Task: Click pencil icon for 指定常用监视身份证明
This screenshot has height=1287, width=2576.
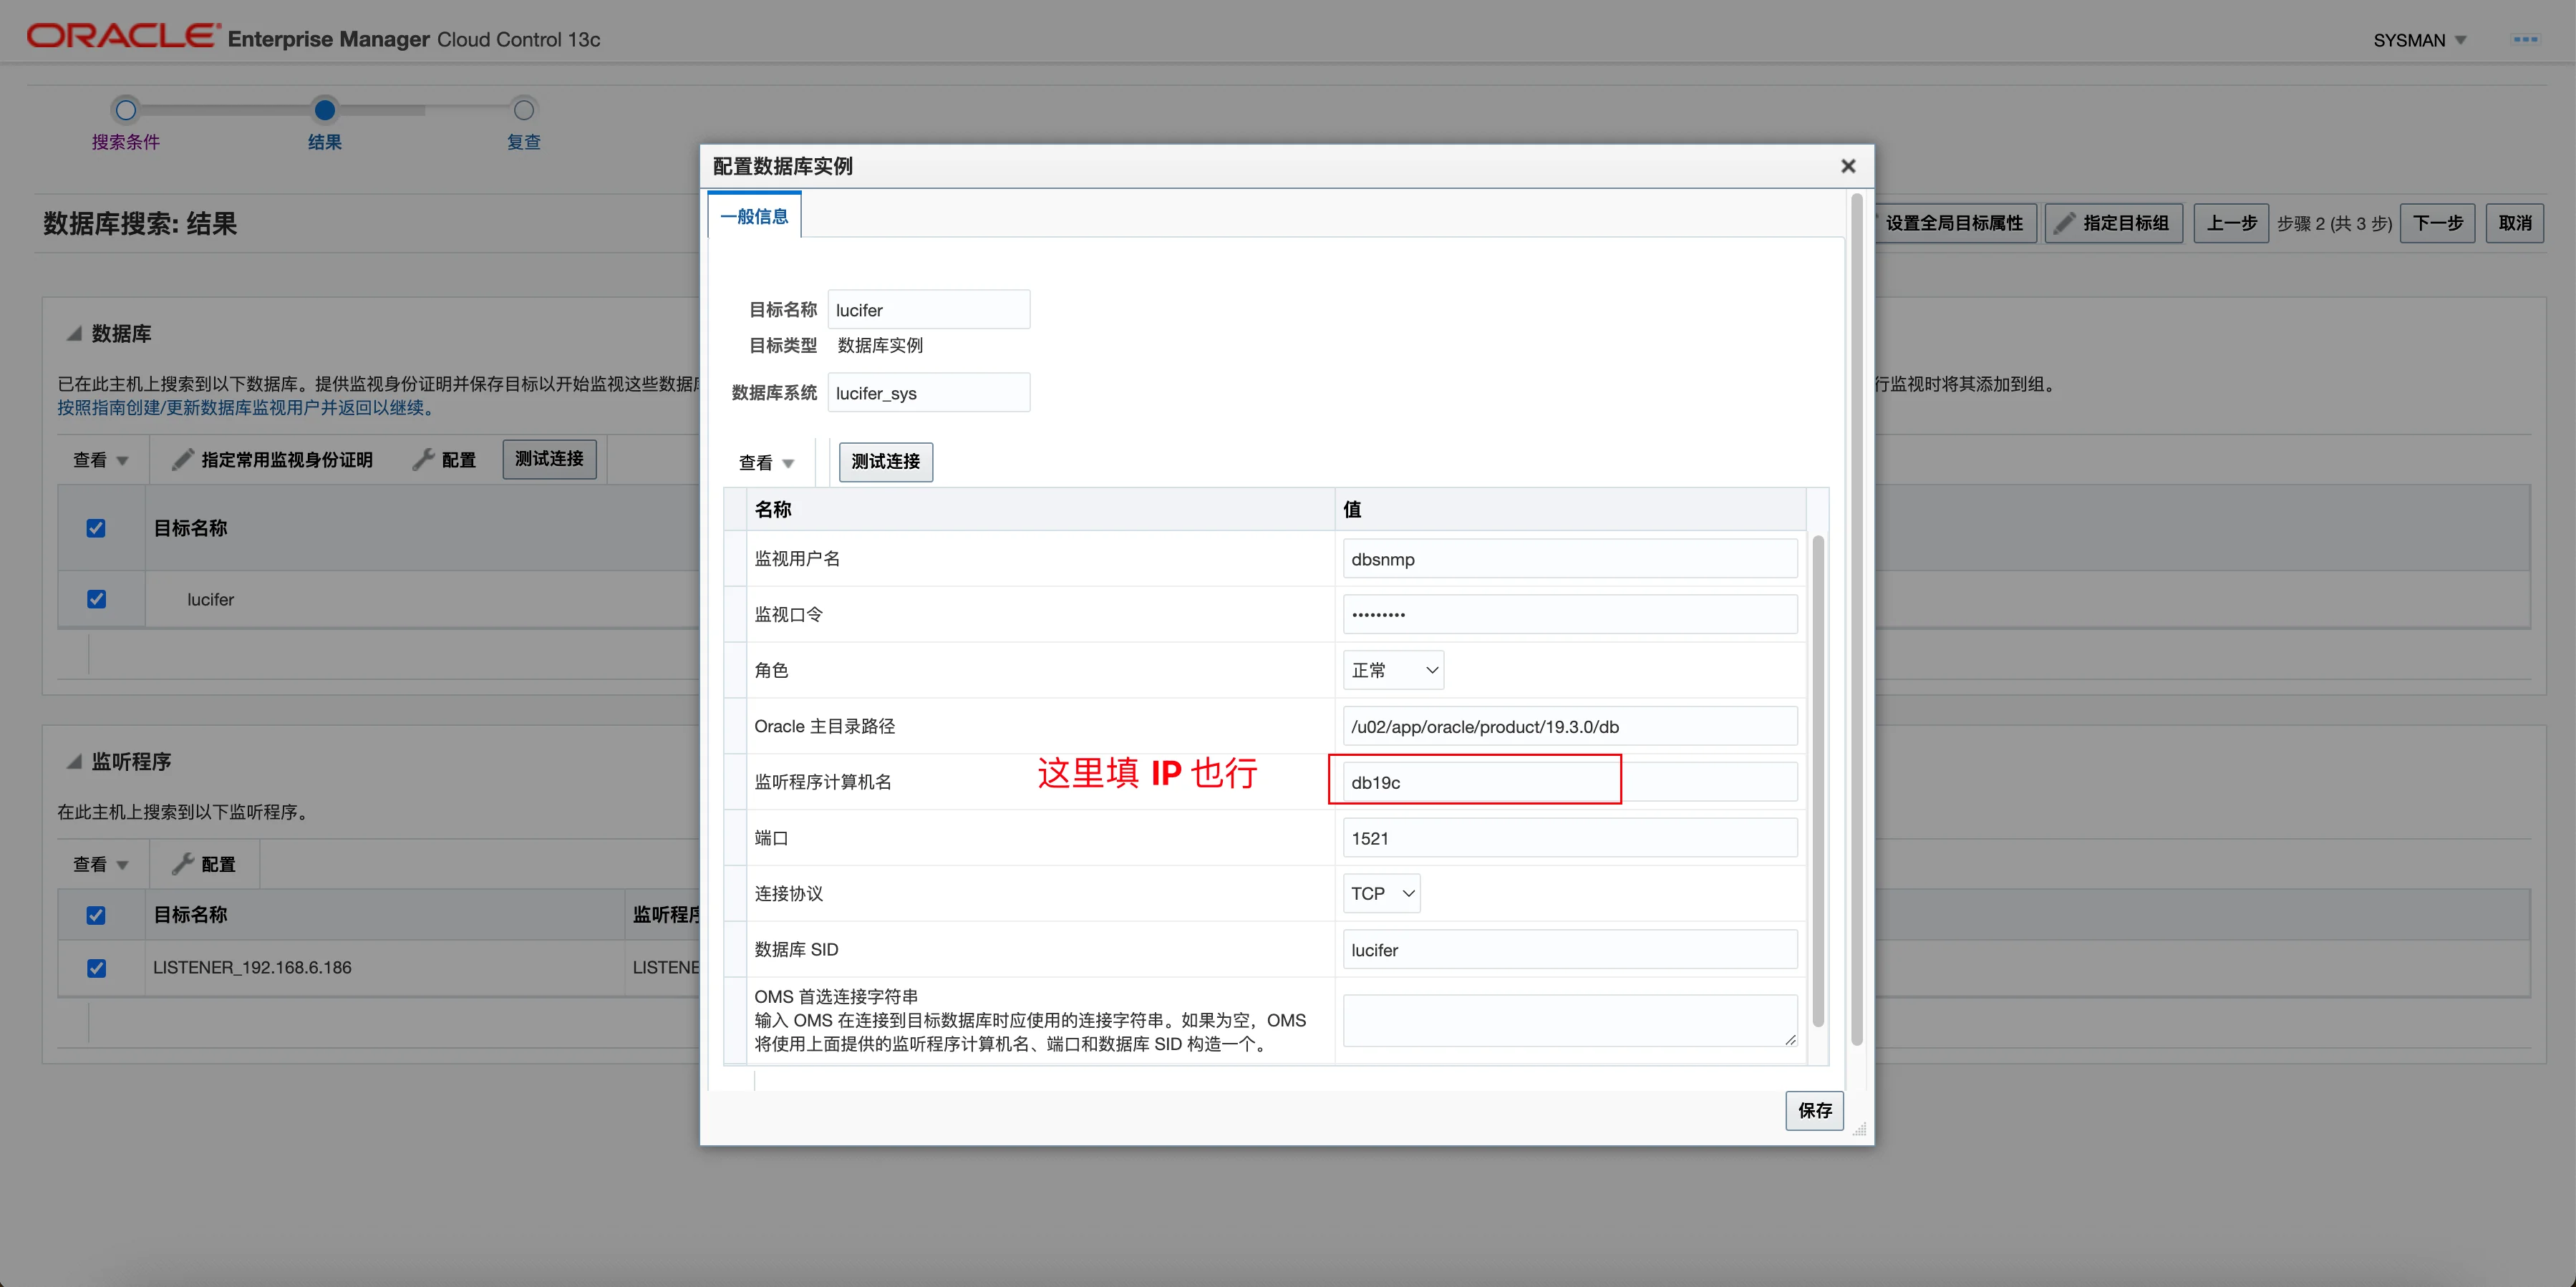Action: coord(183,459)
